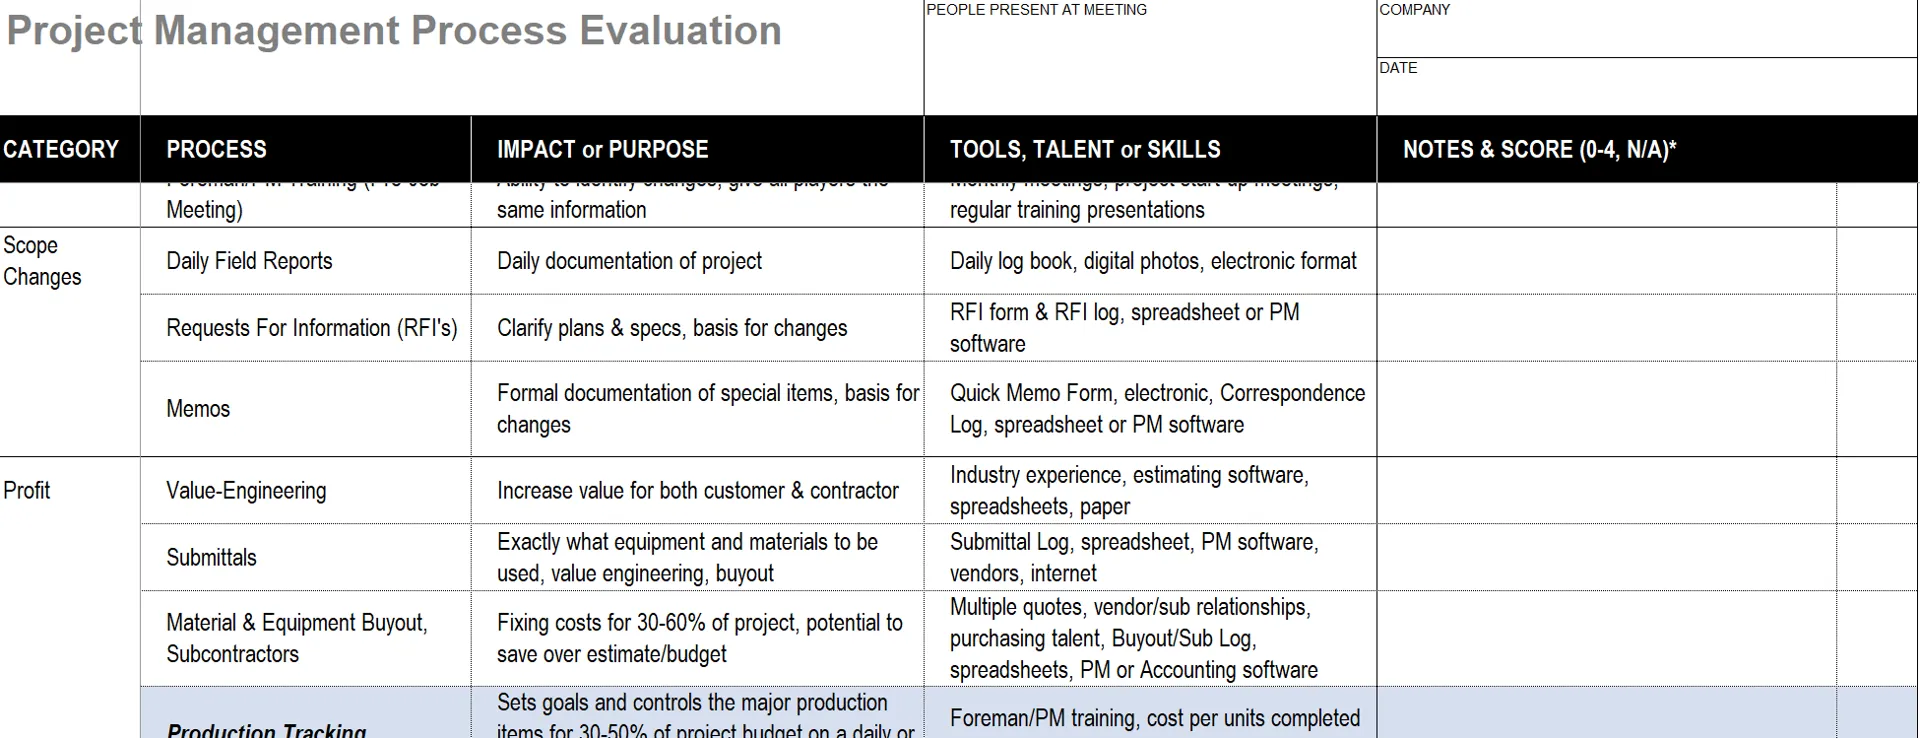This screenshot has height=738, width=1920.
Task: Click the Project Management Process Evaluation title
Action: (x=394, y=31)
